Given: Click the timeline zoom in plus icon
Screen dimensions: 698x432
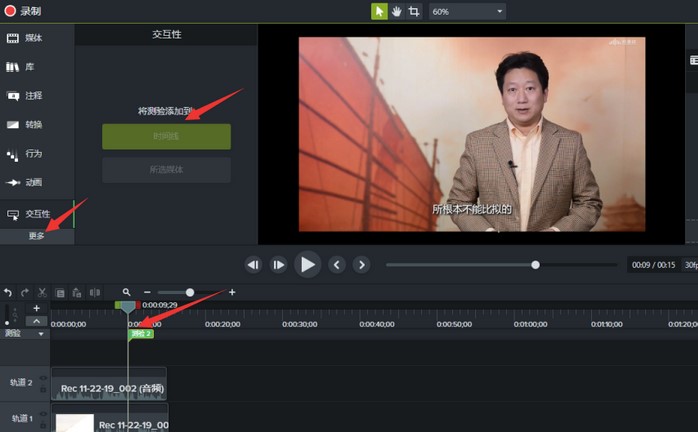Looking at the screenshot, I should 232,292.
